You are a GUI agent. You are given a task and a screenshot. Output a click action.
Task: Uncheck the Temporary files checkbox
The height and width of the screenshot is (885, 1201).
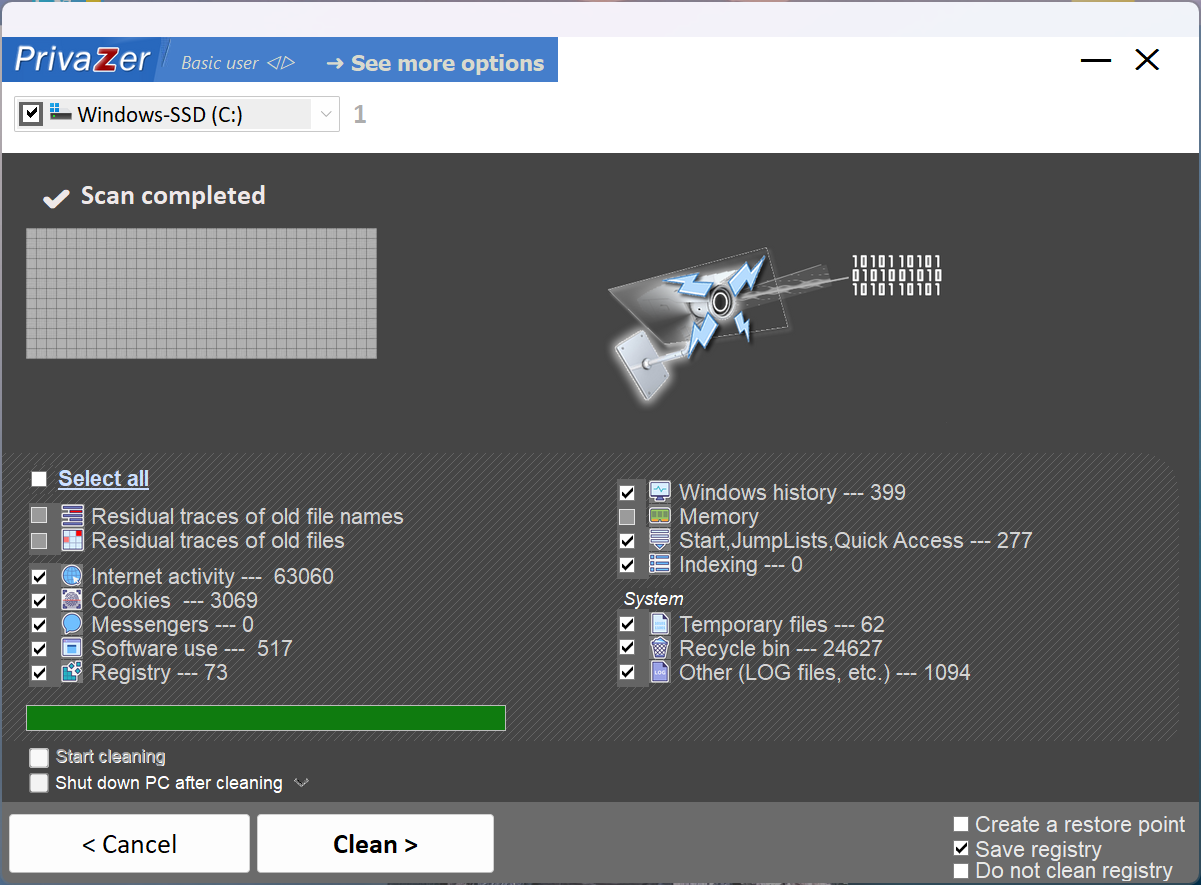(627, 624)
